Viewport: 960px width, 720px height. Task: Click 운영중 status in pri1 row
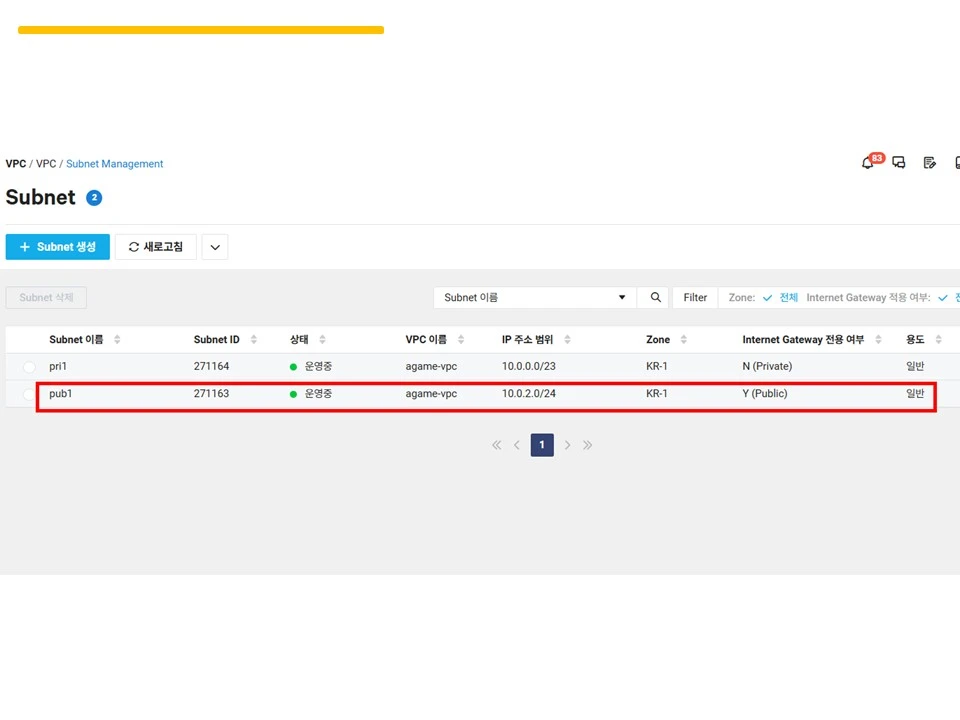pyautogui.click(x=318, y=366)
